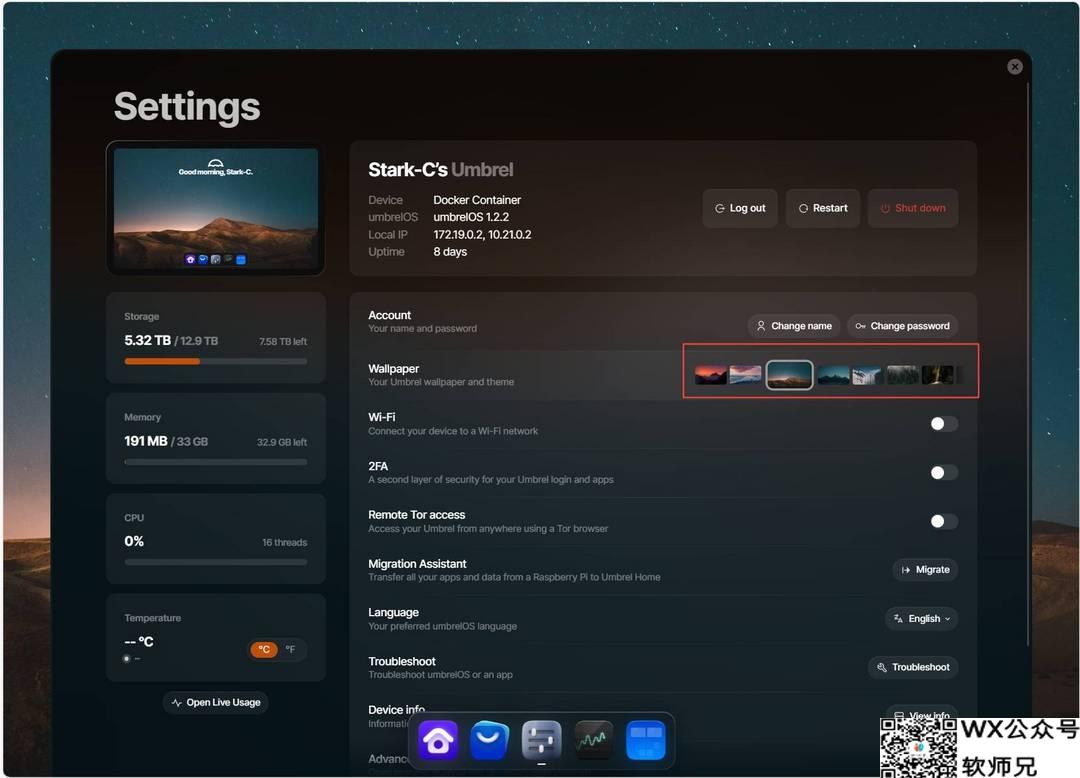Click the 'Docker Container' device value
The height and width of the screenshot is (778, 1080).
(x=477, y=200)
